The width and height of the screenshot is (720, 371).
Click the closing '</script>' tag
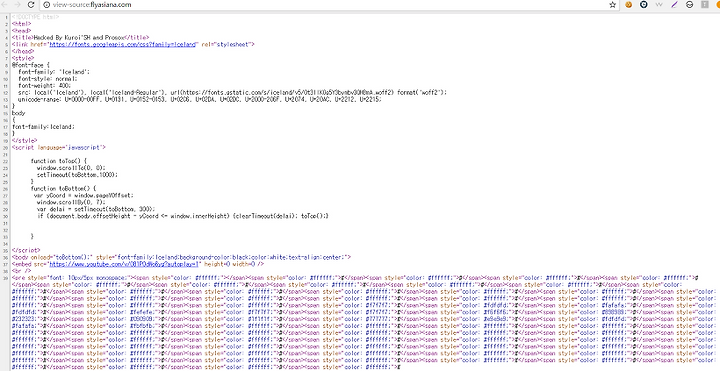(x=26, y=251)
